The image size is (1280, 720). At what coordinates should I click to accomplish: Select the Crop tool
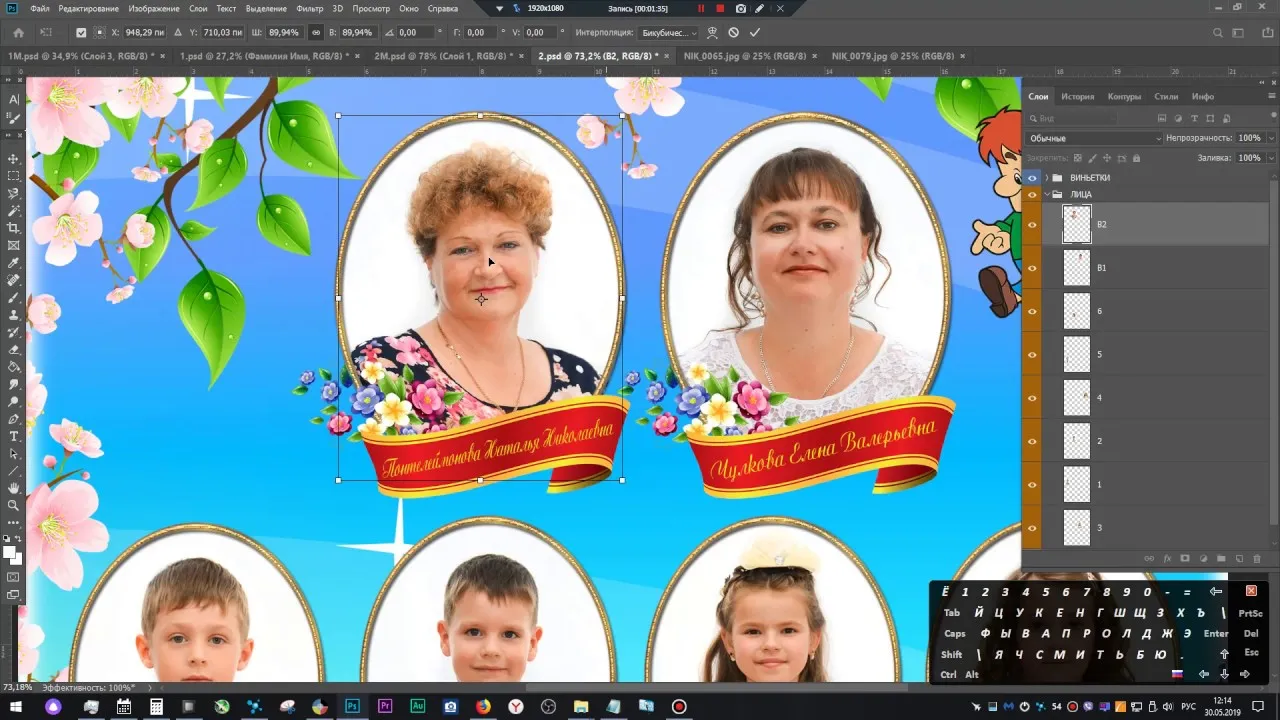(14, 228)
